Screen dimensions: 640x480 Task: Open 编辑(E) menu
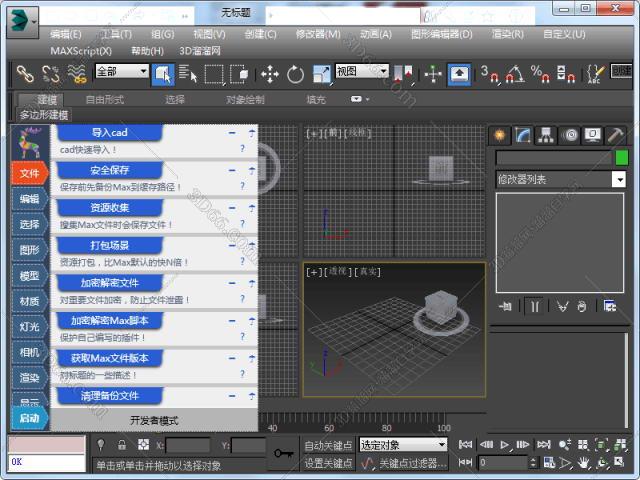(x=66, y=34)
